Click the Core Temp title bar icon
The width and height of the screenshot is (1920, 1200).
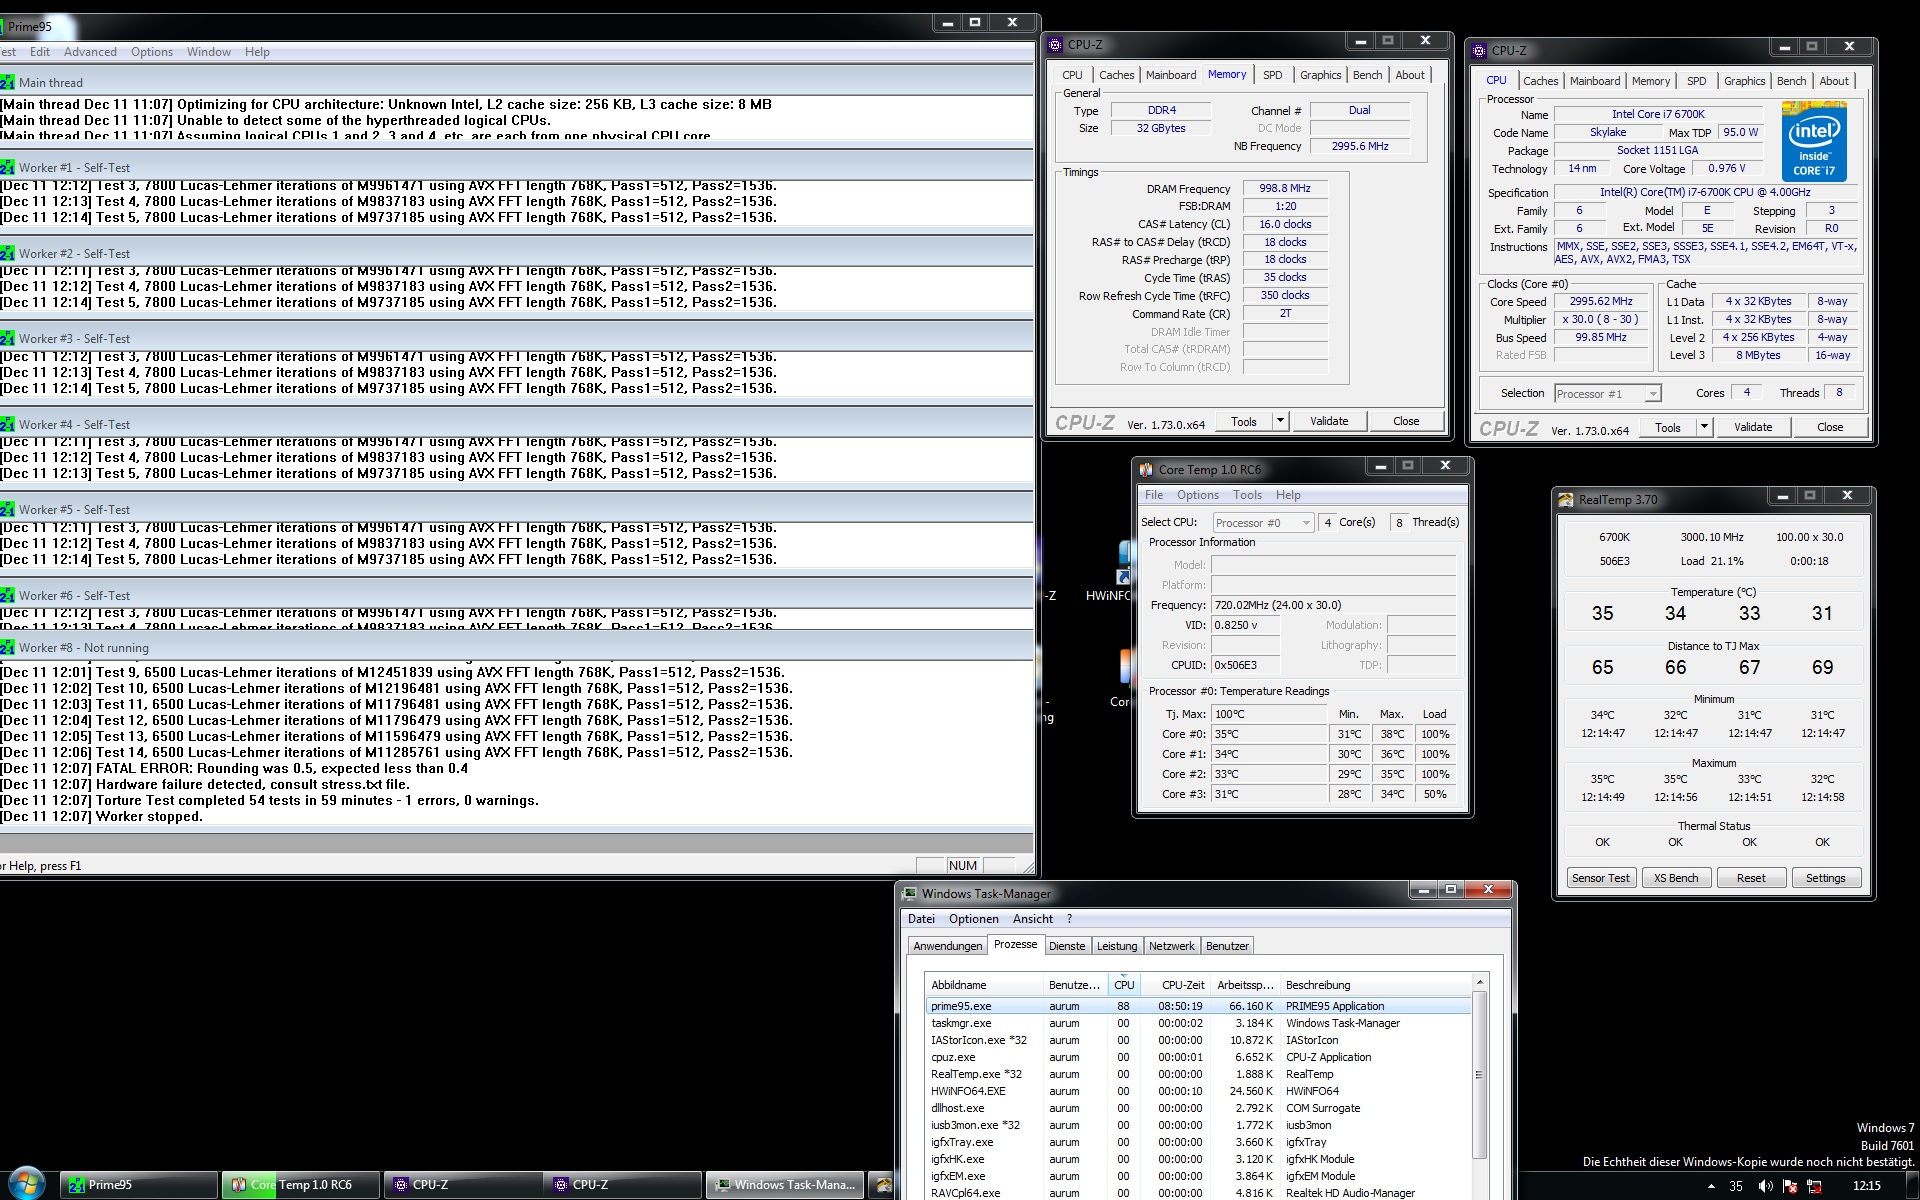point(1146,470)
